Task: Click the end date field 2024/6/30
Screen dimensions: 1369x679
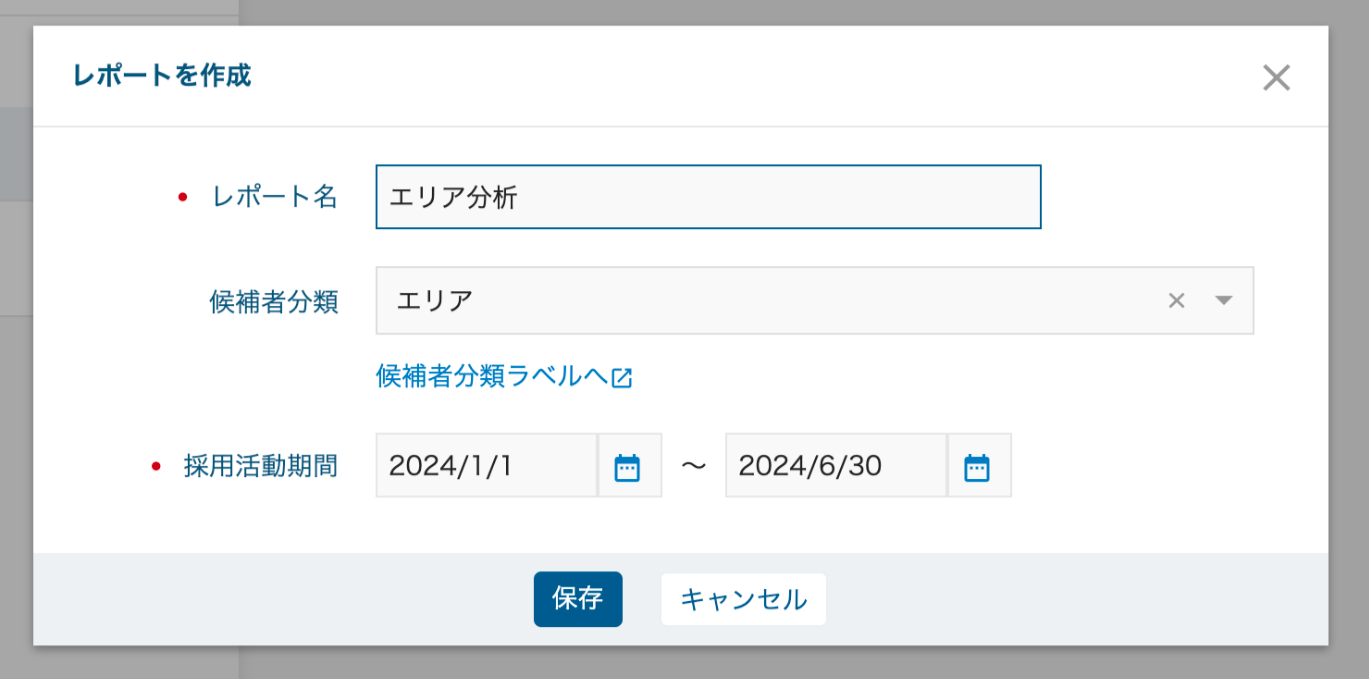Action: (x=836, y=466)
